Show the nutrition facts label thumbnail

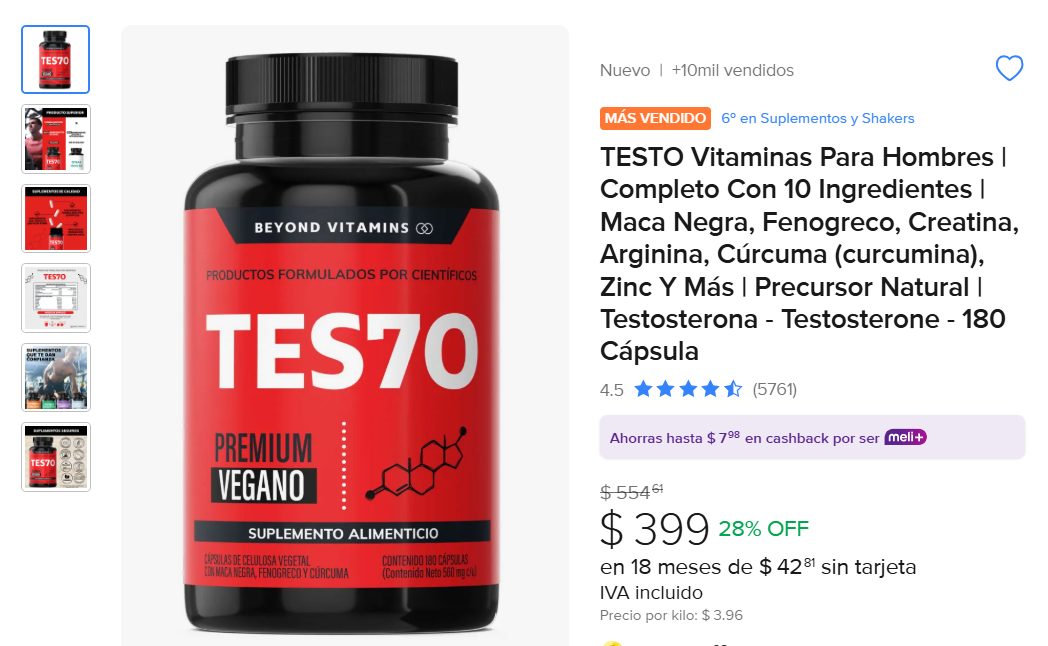55,298
